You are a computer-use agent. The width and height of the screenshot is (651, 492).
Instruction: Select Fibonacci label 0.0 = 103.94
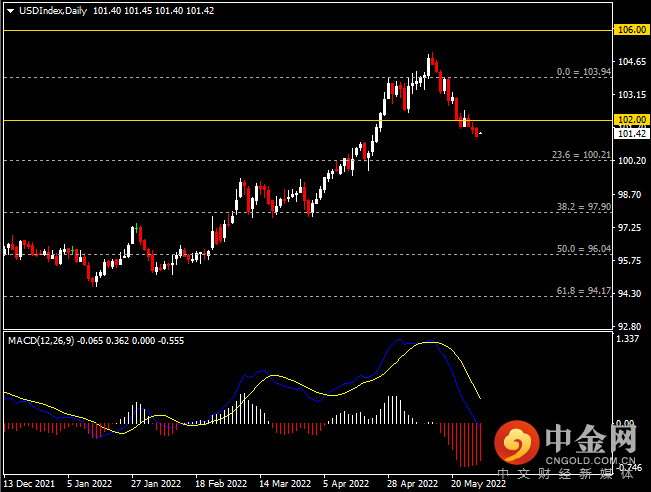tap(584, 72)
